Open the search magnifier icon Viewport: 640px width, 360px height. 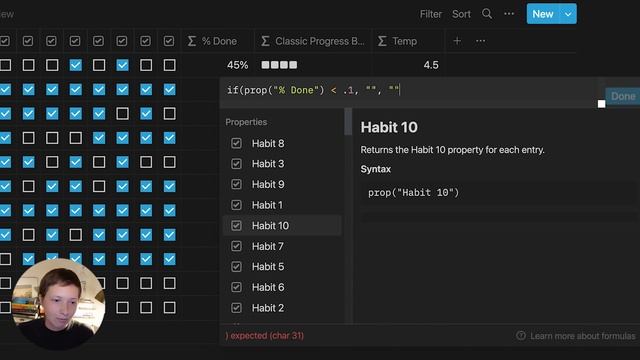(487, 14)
